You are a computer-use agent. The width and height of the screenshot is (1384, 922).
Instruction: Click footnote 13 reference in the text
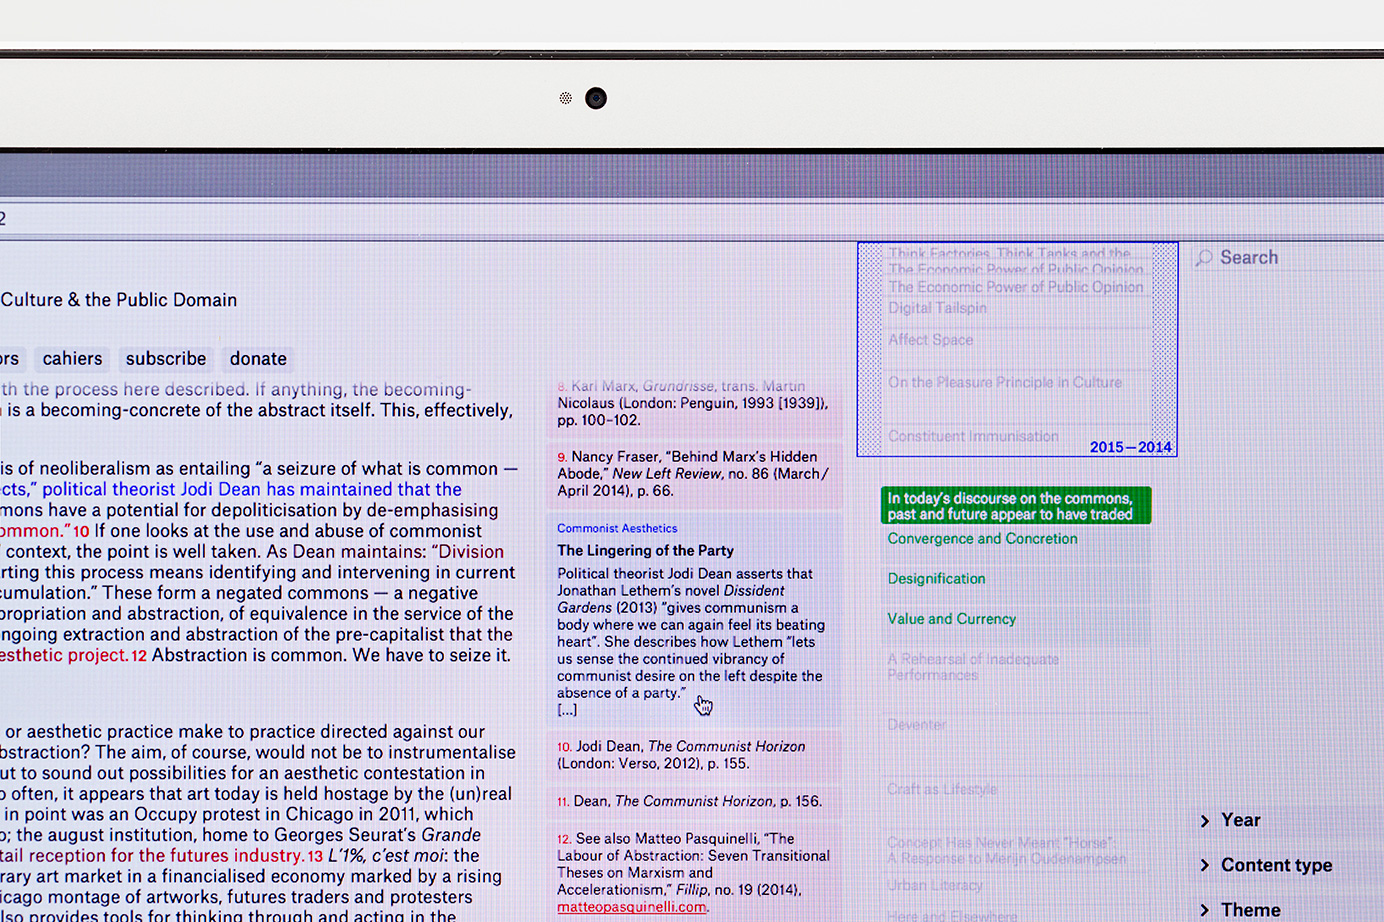315,856
